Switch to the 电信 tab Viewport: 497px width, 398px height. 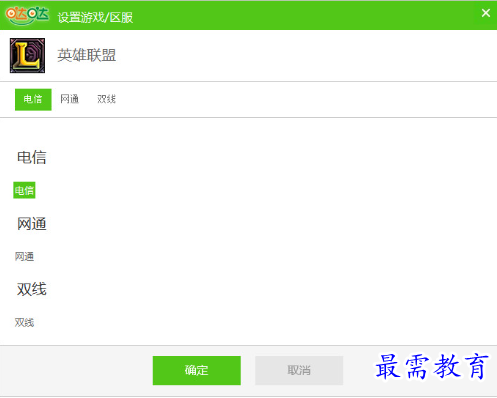pos(33,99)
